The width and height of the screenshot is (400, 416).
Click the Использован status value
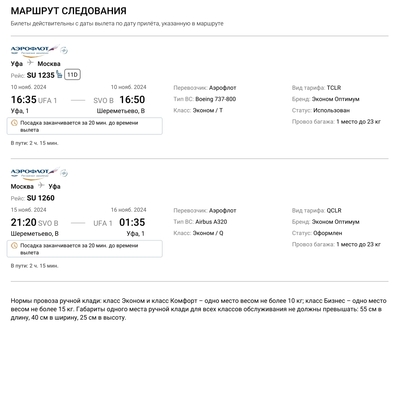click(331, 110)
